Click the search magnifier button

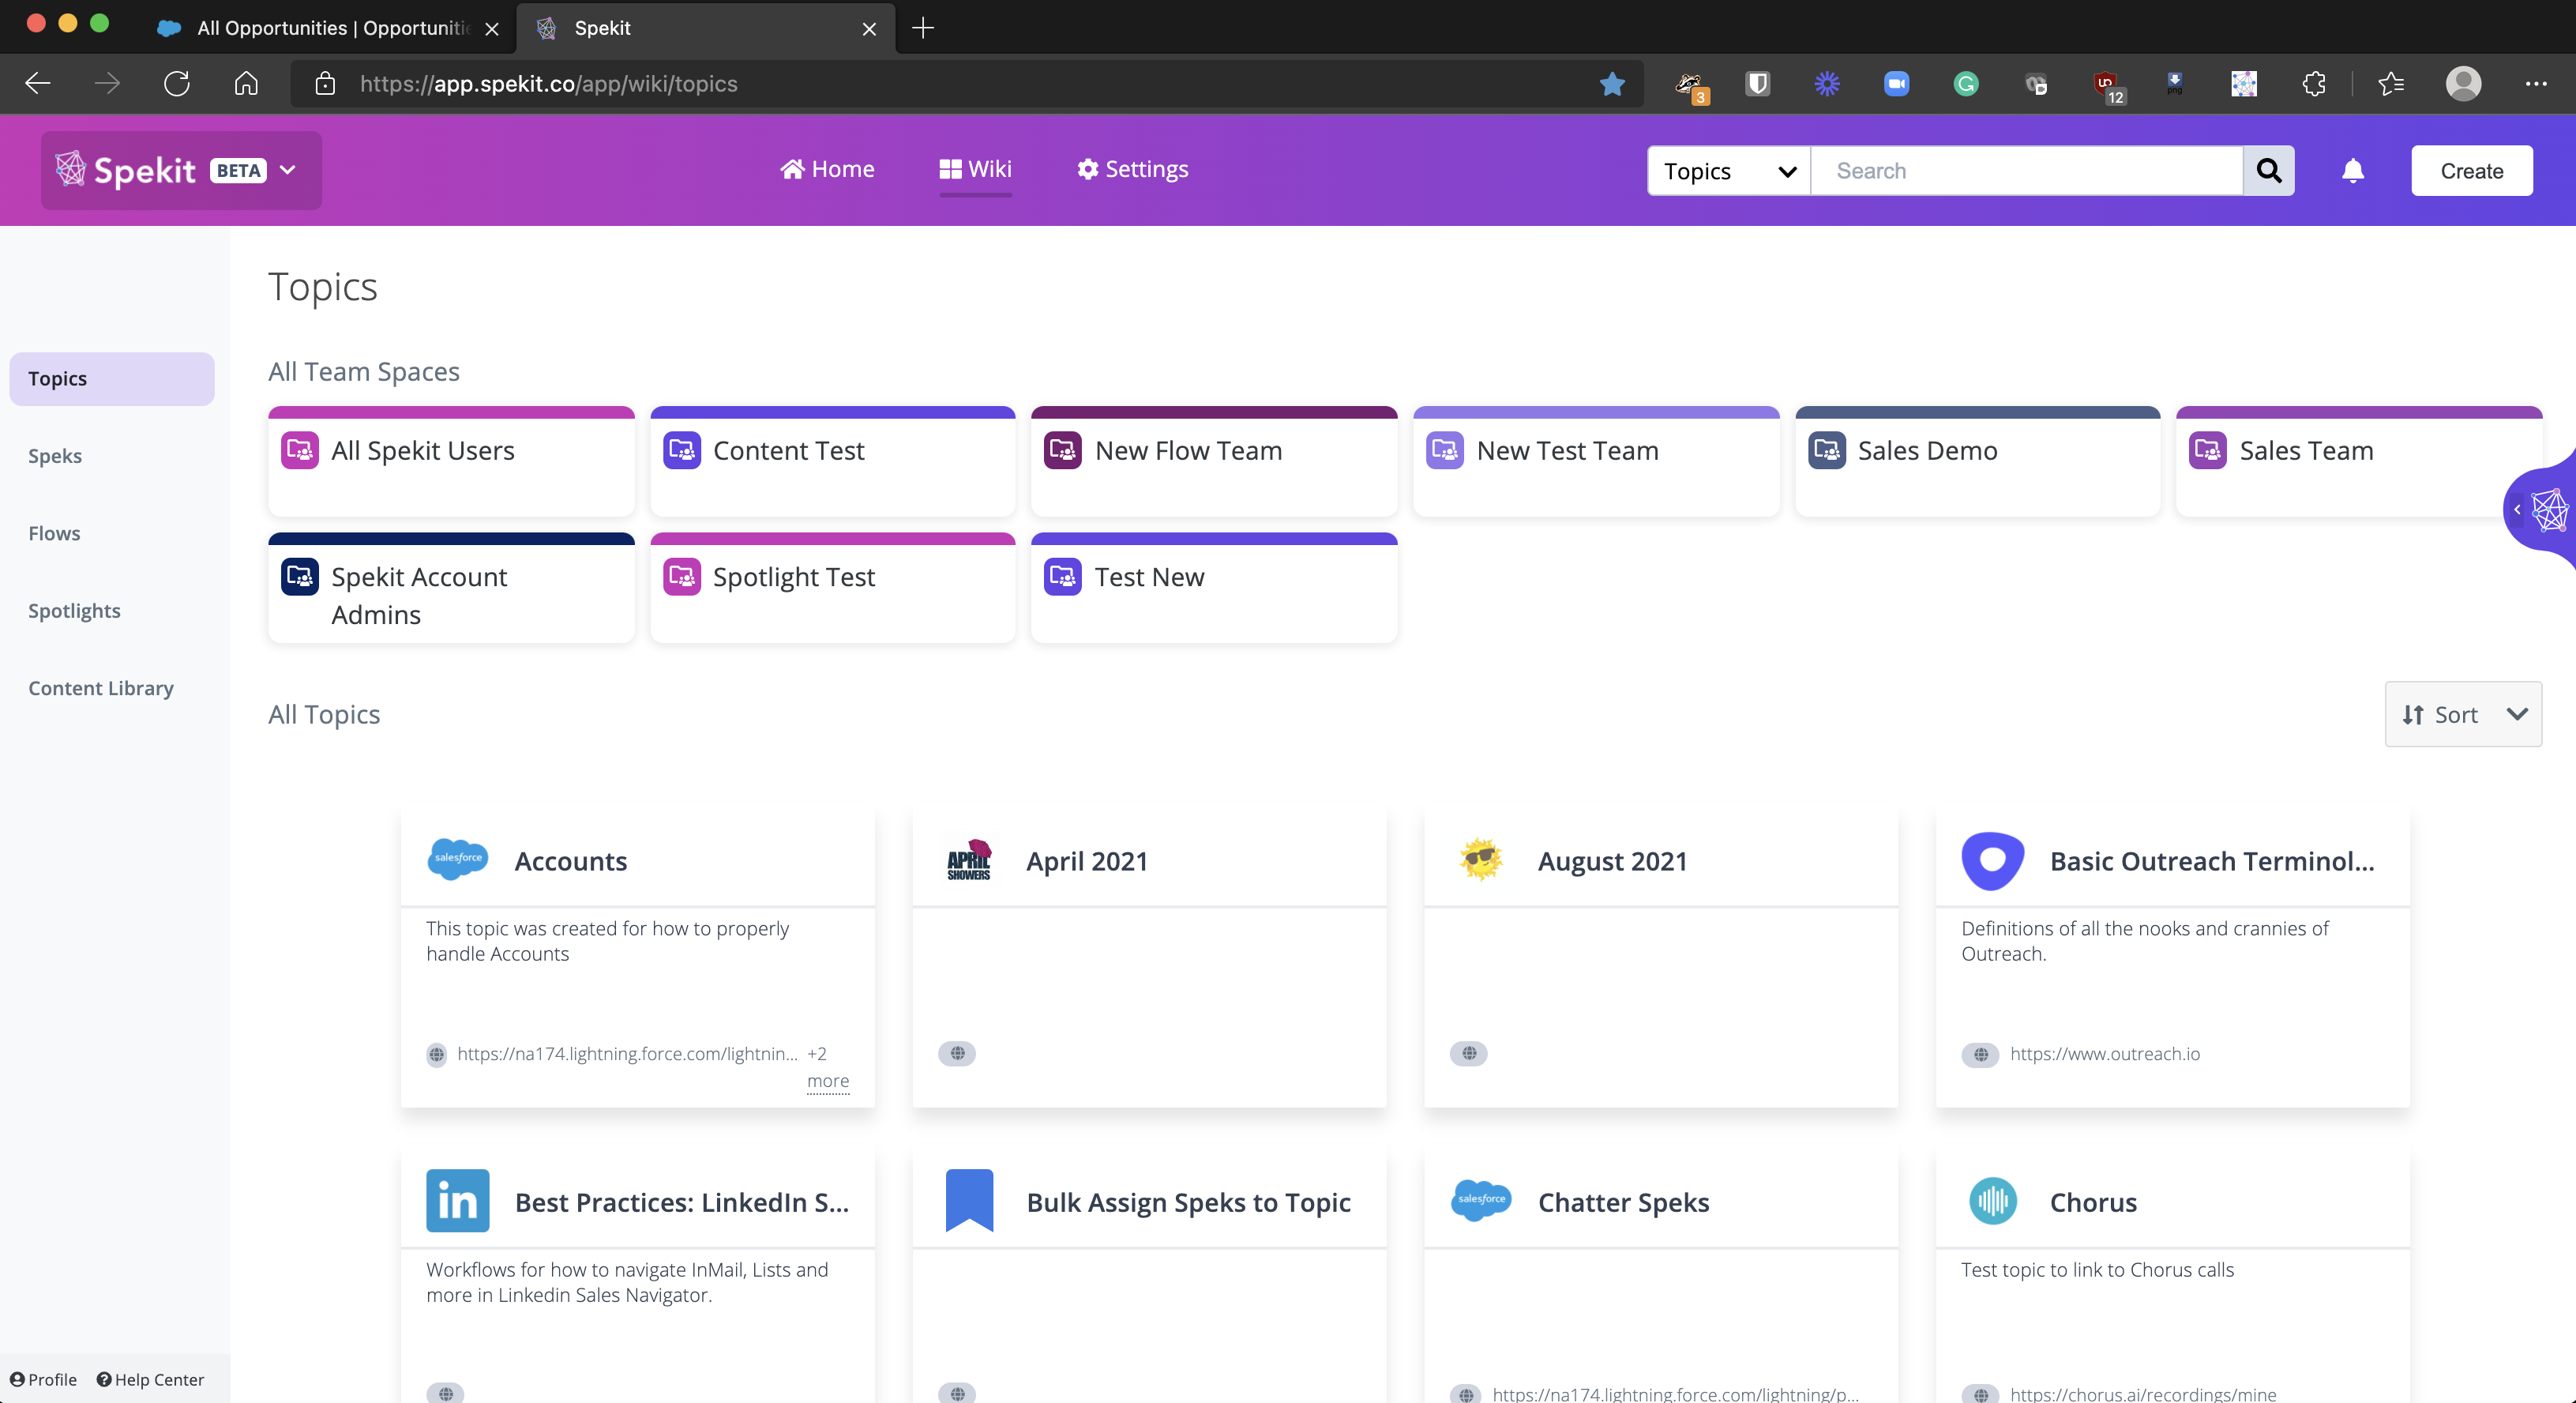(x=2268, y=171)
